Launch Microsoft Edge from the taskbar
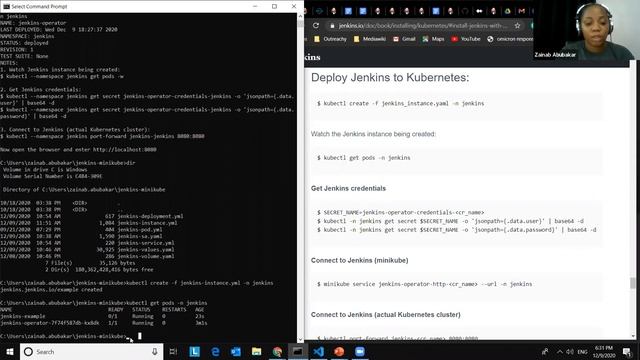640x360 pixels. tap(215, 351)
